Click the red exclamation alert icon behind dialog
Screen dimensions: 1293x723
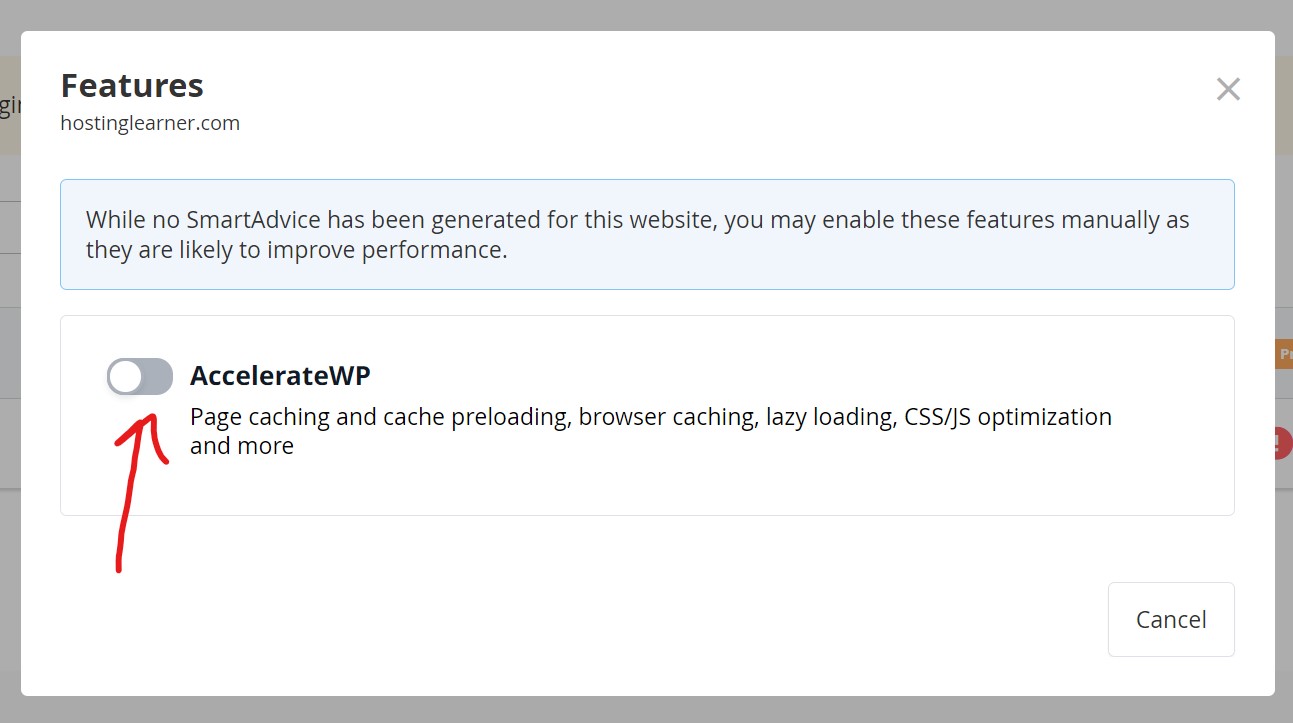(1283, 443)
